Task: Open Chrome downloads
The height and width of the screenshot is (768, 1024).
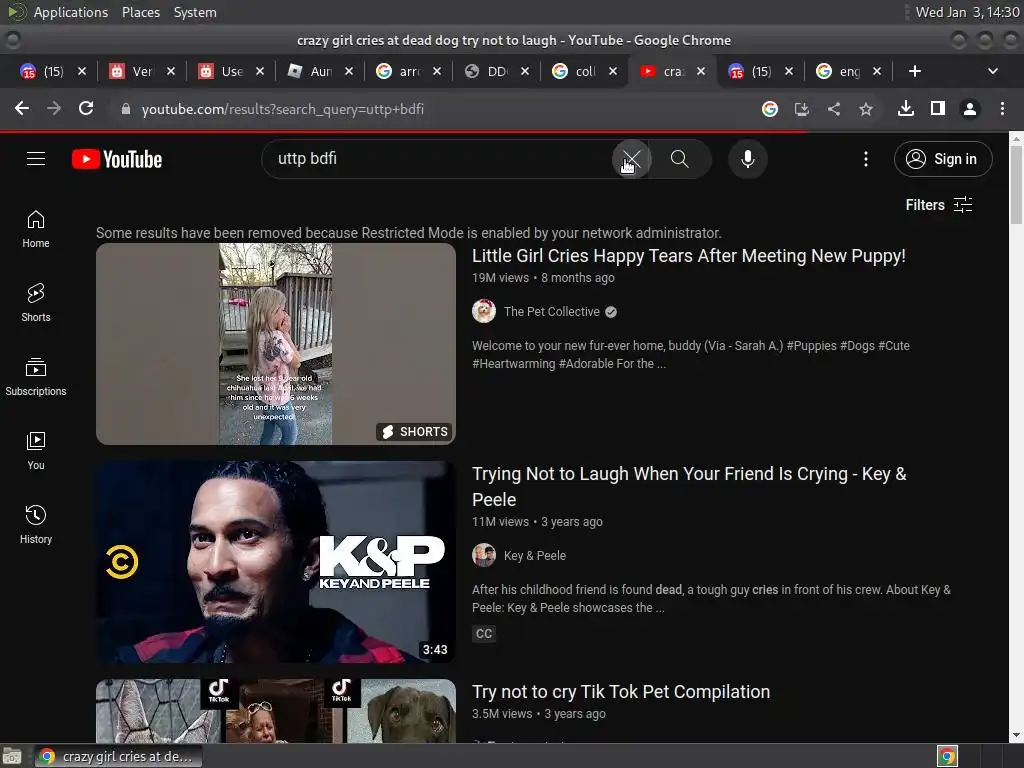Action: tap(906, 108)
